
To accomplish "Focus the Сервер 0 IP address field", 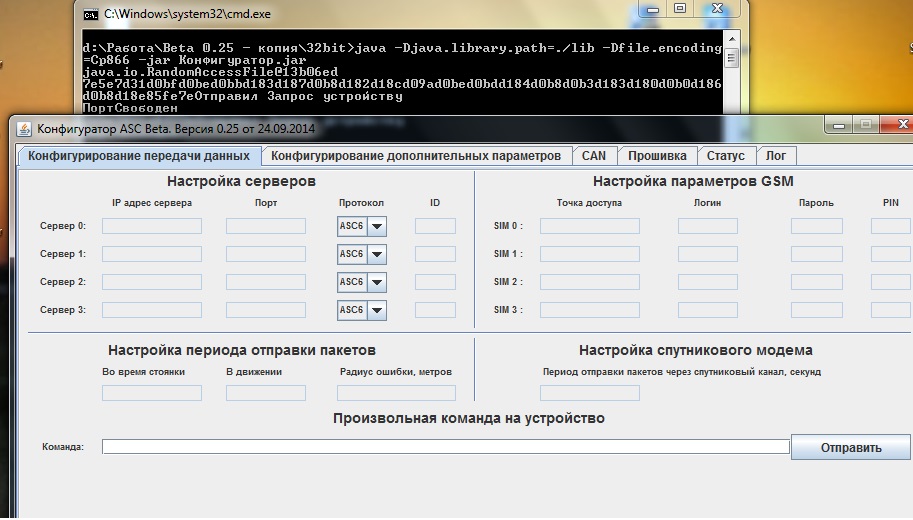I will [x=152, y=226].
